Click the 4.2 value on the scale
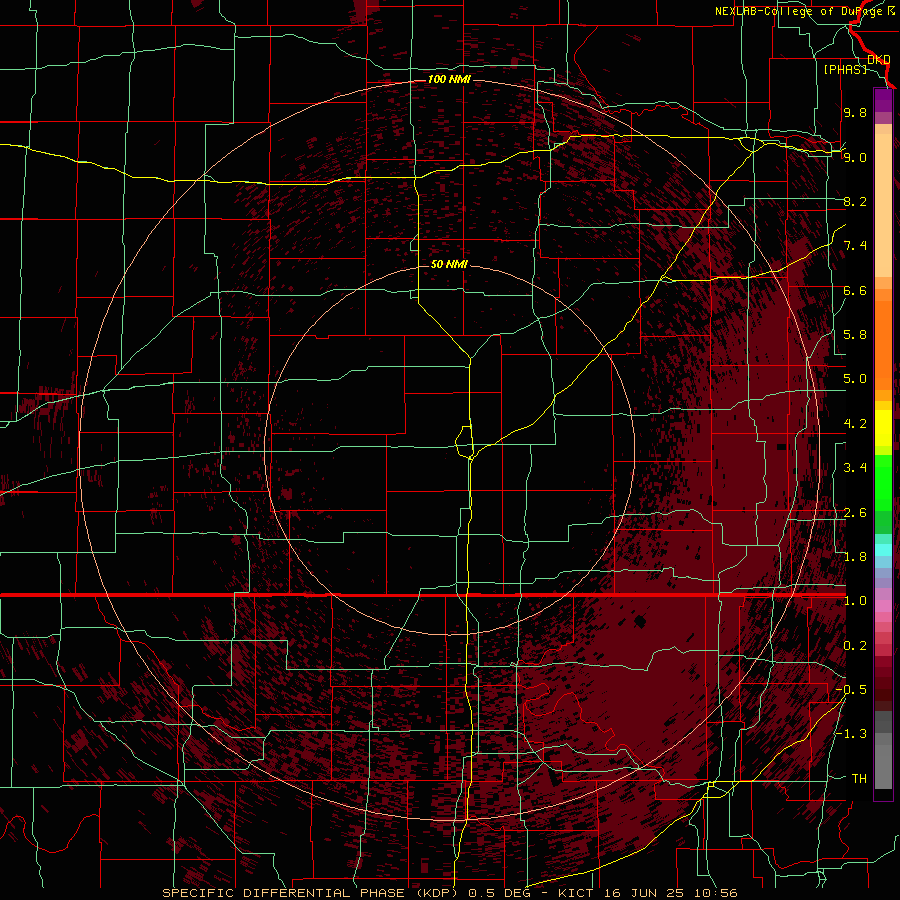This screenshot has height=900, width=900. click(855, 424)
